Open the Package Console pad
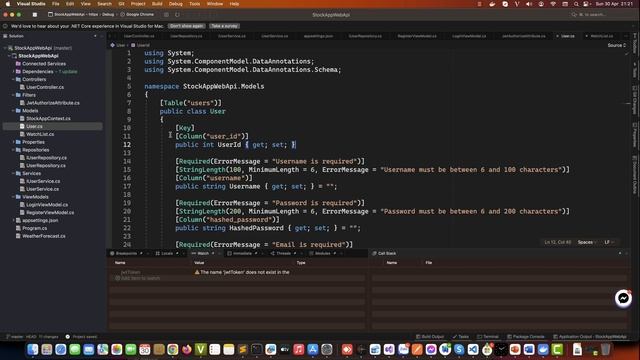The image size is (640, 360). coord(526,337)
